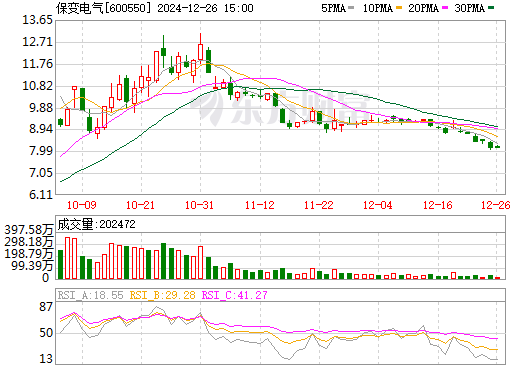Screen dimensions: 520x365
Task: Click the RSI_B:29.28 indicator label
Action: 163,295
